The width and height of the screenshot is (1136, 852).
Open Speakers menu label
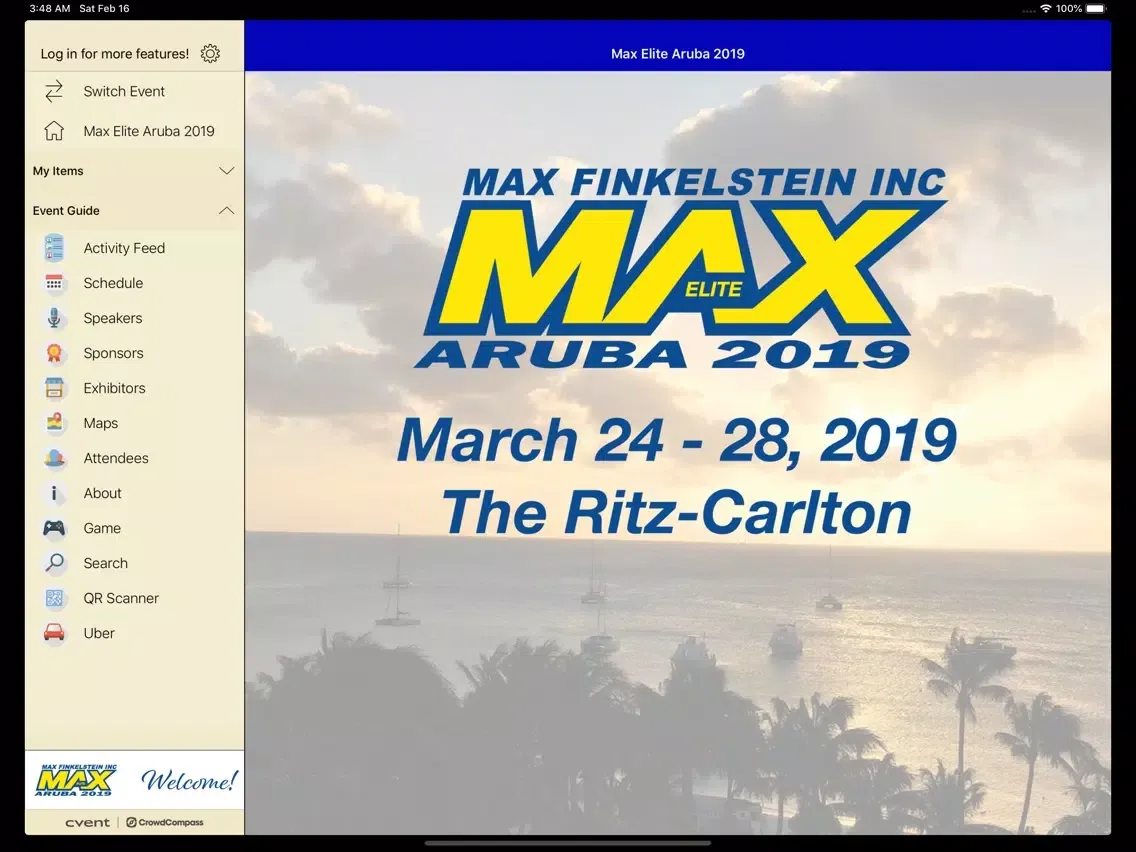[x=112, y=318]
